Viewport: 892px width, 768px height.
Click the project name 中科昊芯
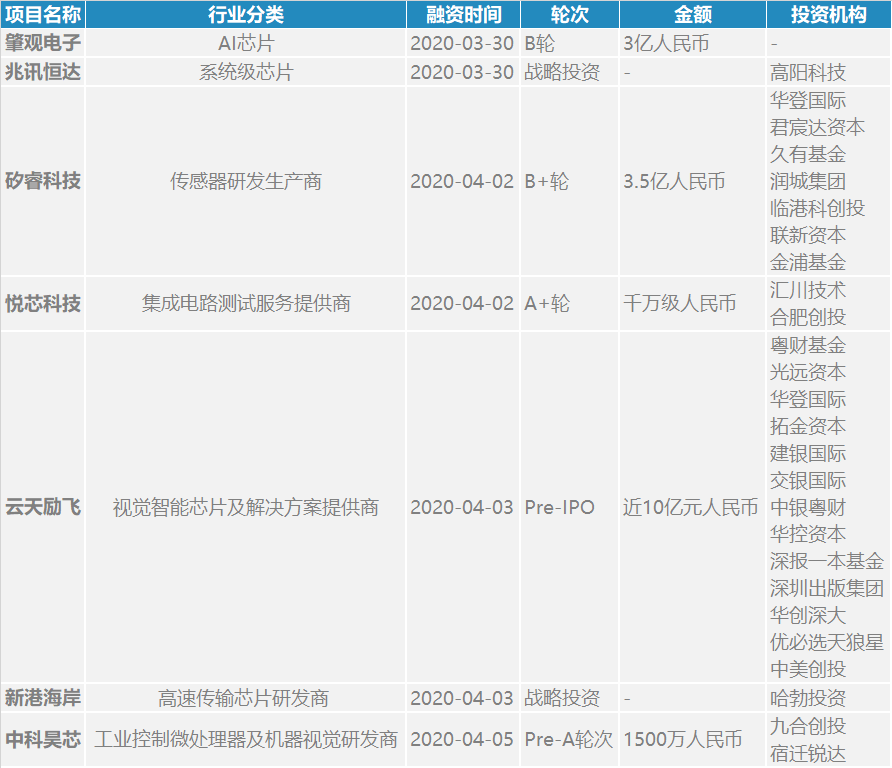pos(43,739)
